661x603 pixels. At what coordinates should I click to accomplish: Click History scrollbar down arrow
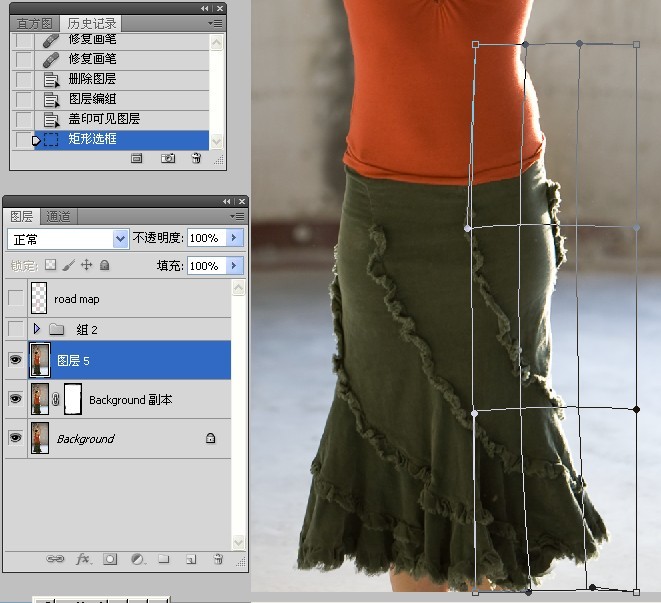coord(216,141)
